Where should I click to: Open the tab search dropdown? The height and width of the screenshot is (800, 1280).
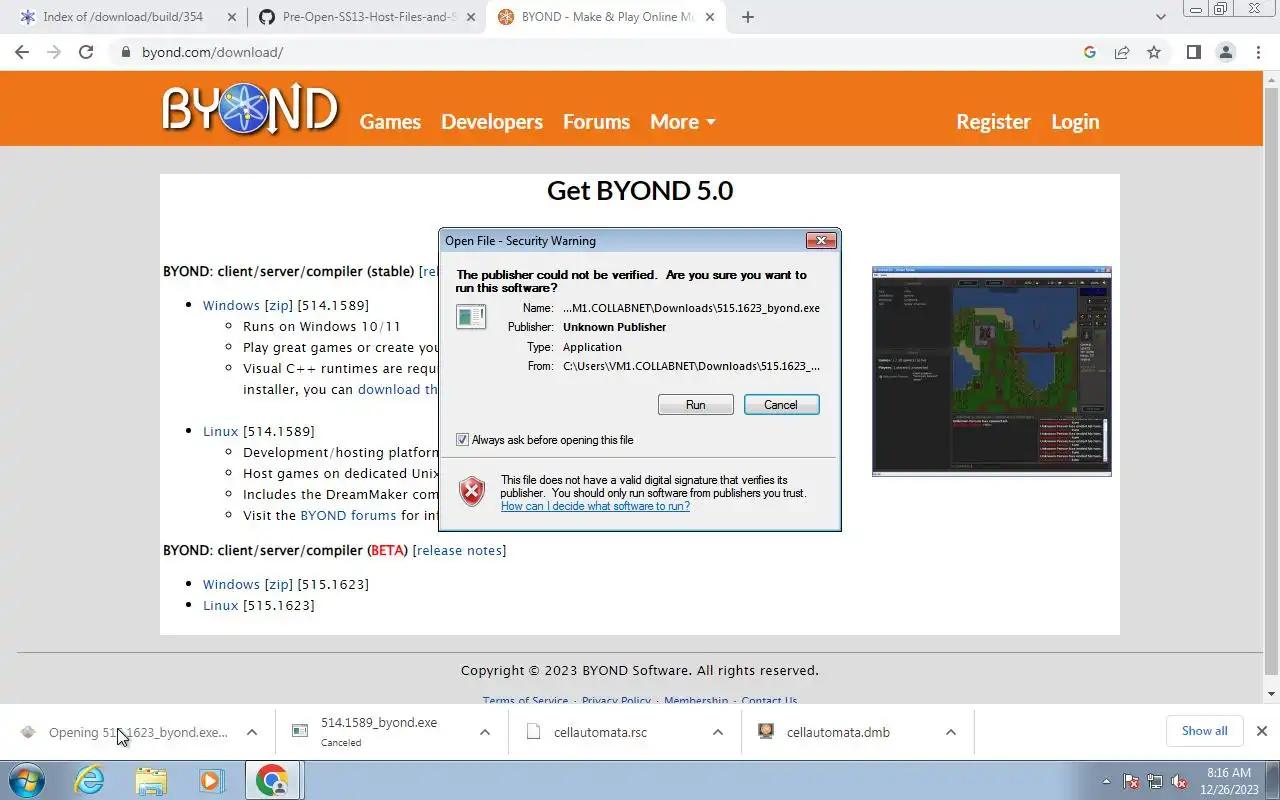pos(1161,17)
